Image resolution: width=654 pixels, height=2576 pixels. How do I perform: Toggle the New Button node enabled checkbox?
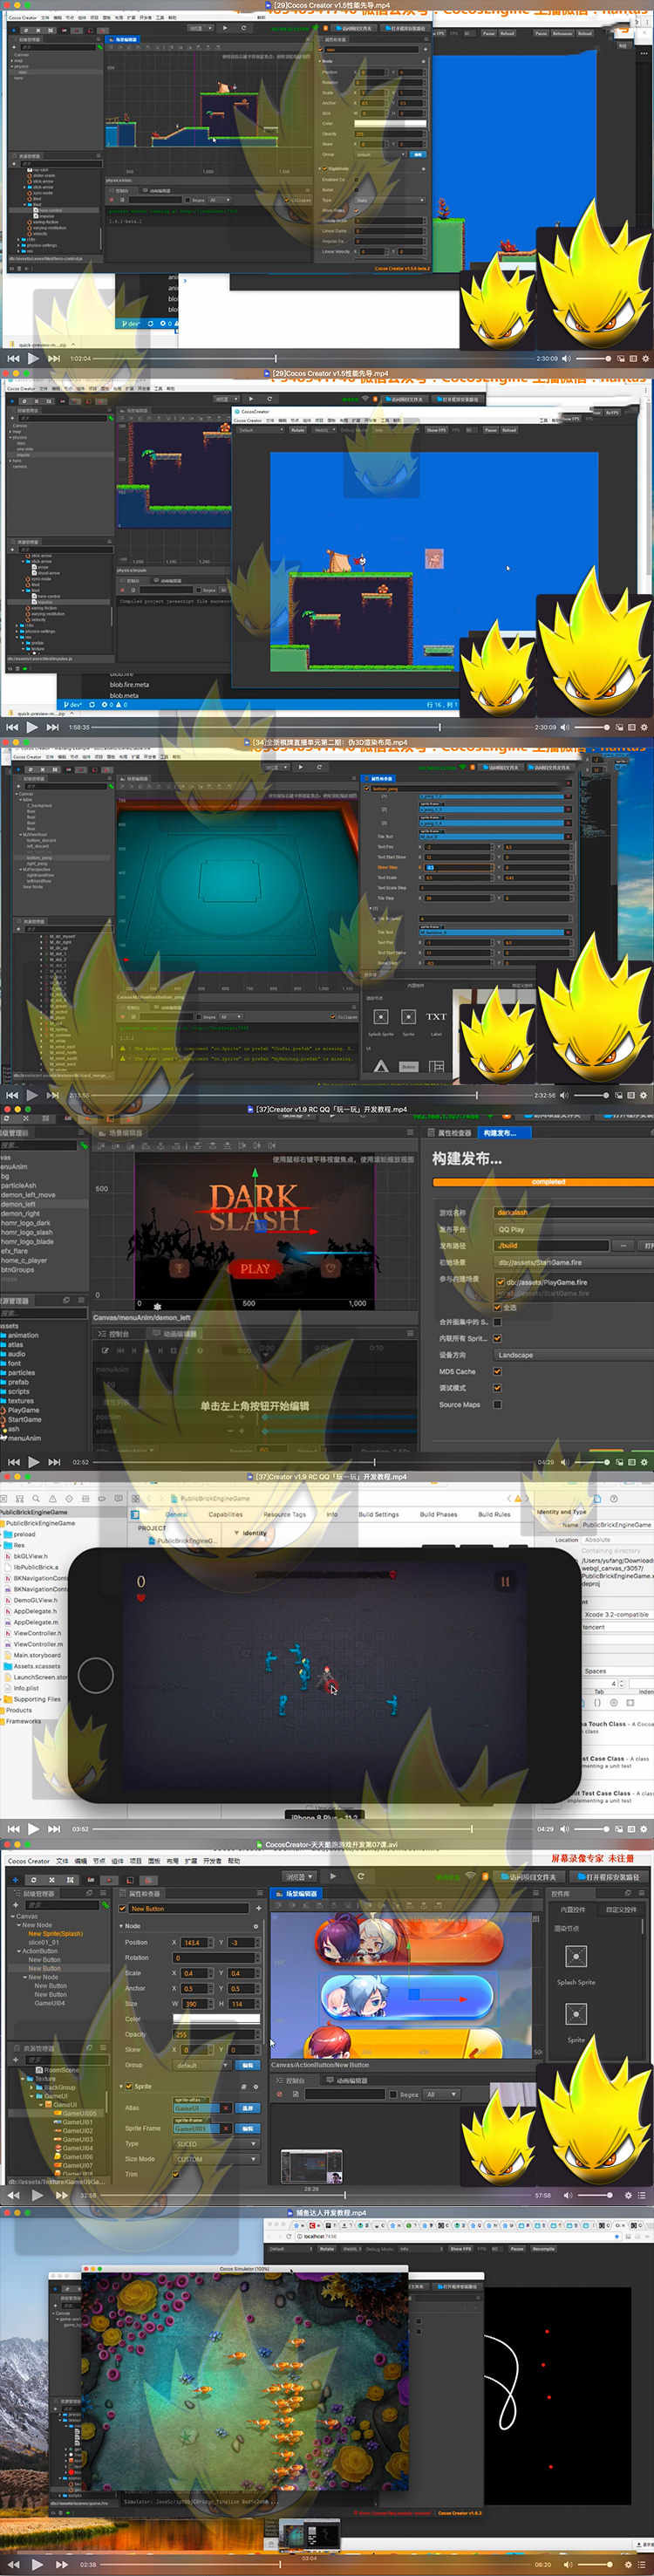click(x=123, y=1909)
